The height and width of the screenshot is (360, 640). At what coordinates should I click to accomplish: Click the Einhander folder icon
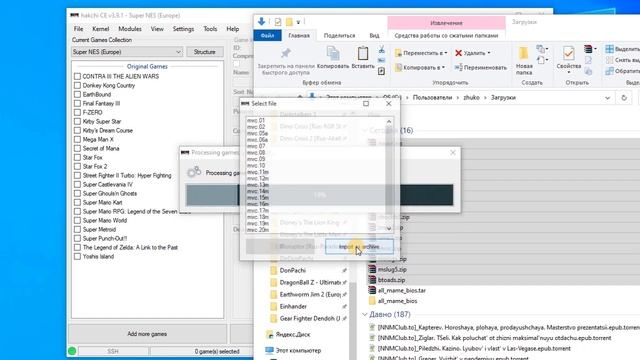click(x=274, y=307)
